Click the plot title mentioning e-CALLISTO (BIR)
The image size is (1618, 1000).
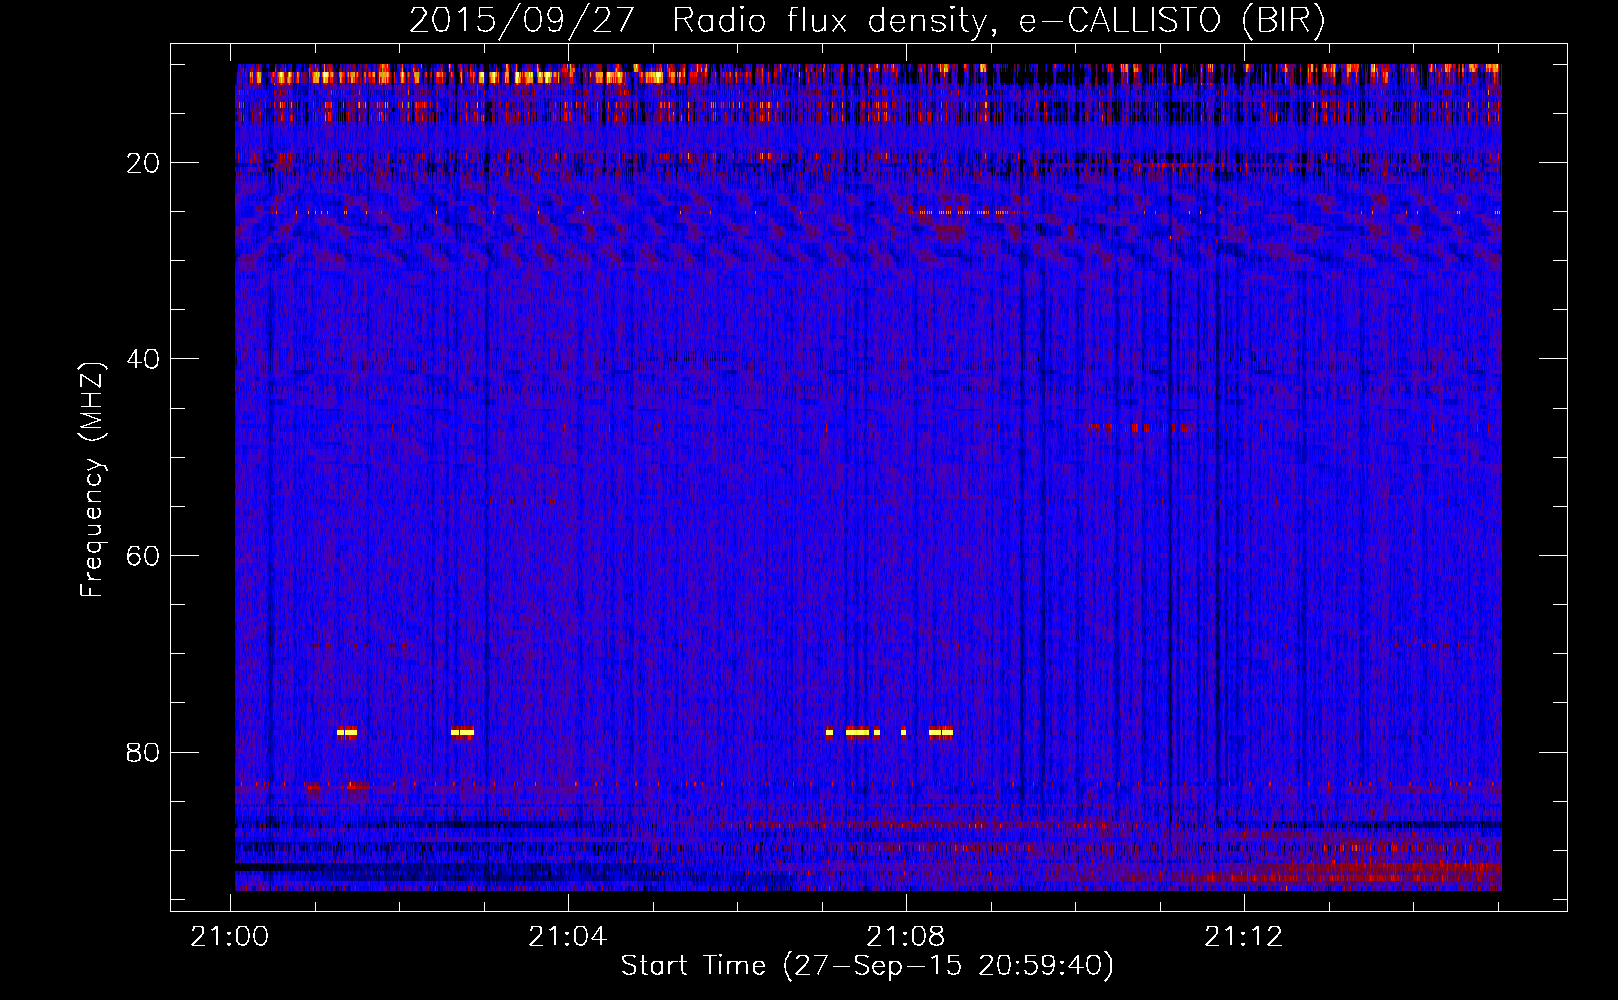pos(867,21)
